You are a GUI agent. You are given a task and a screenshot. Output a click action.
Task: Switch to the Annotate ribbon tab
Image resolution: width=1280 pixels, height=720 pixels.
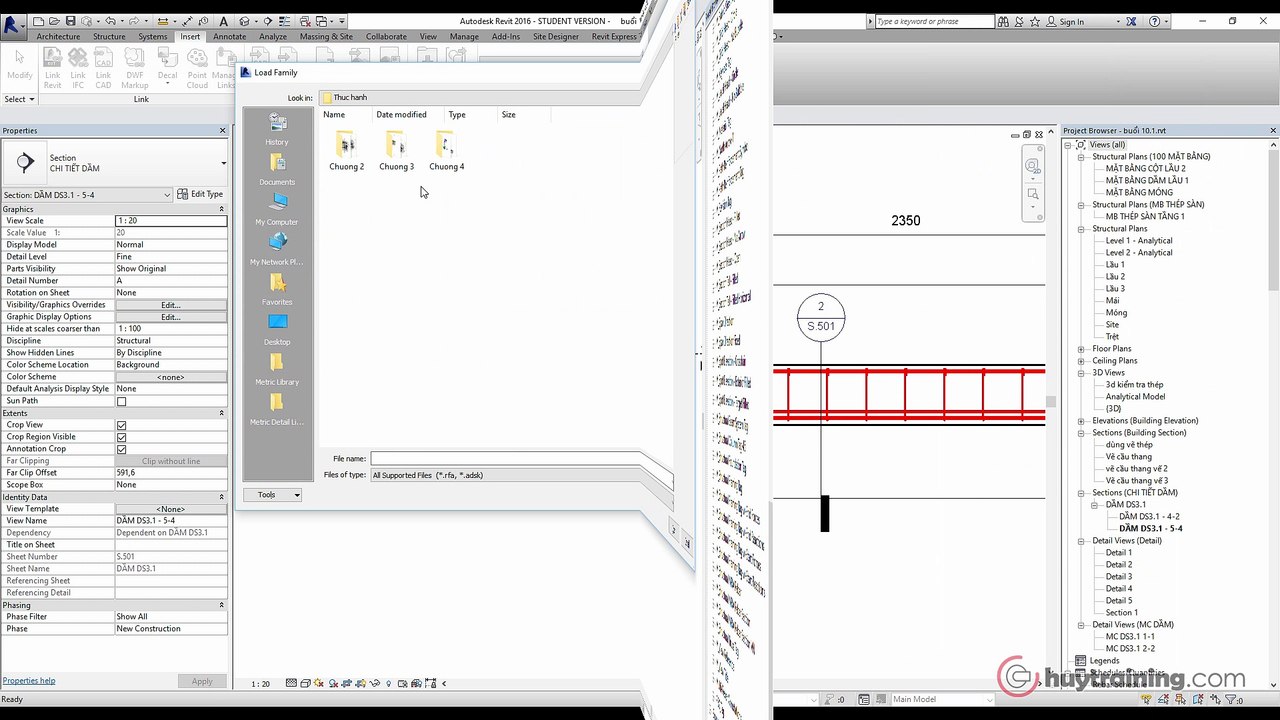pyautogui.click(x=229, y=37)
